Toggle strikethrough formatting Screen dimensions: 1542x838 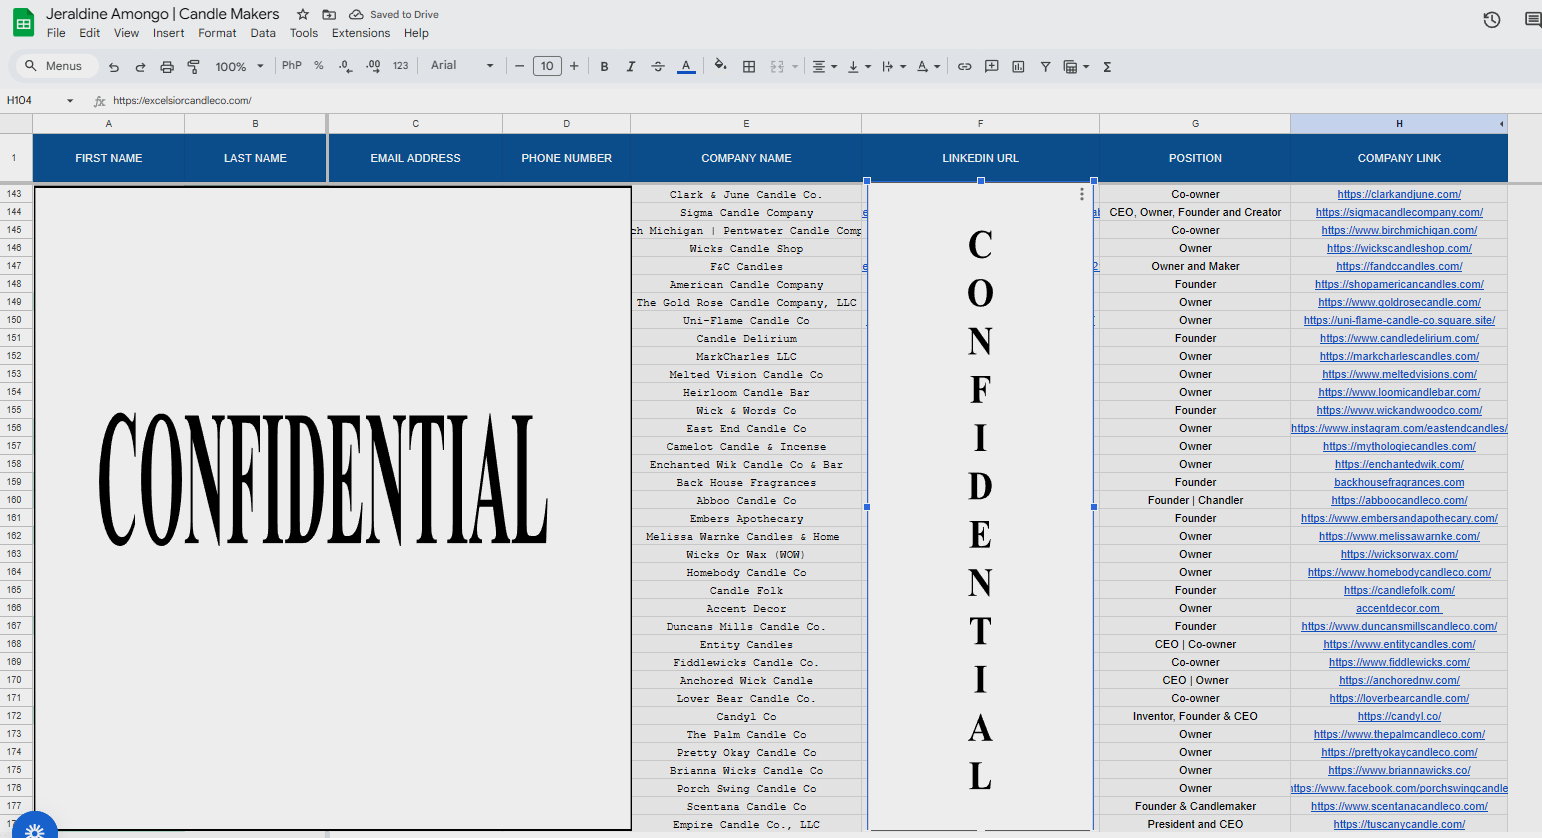[657, 67]
